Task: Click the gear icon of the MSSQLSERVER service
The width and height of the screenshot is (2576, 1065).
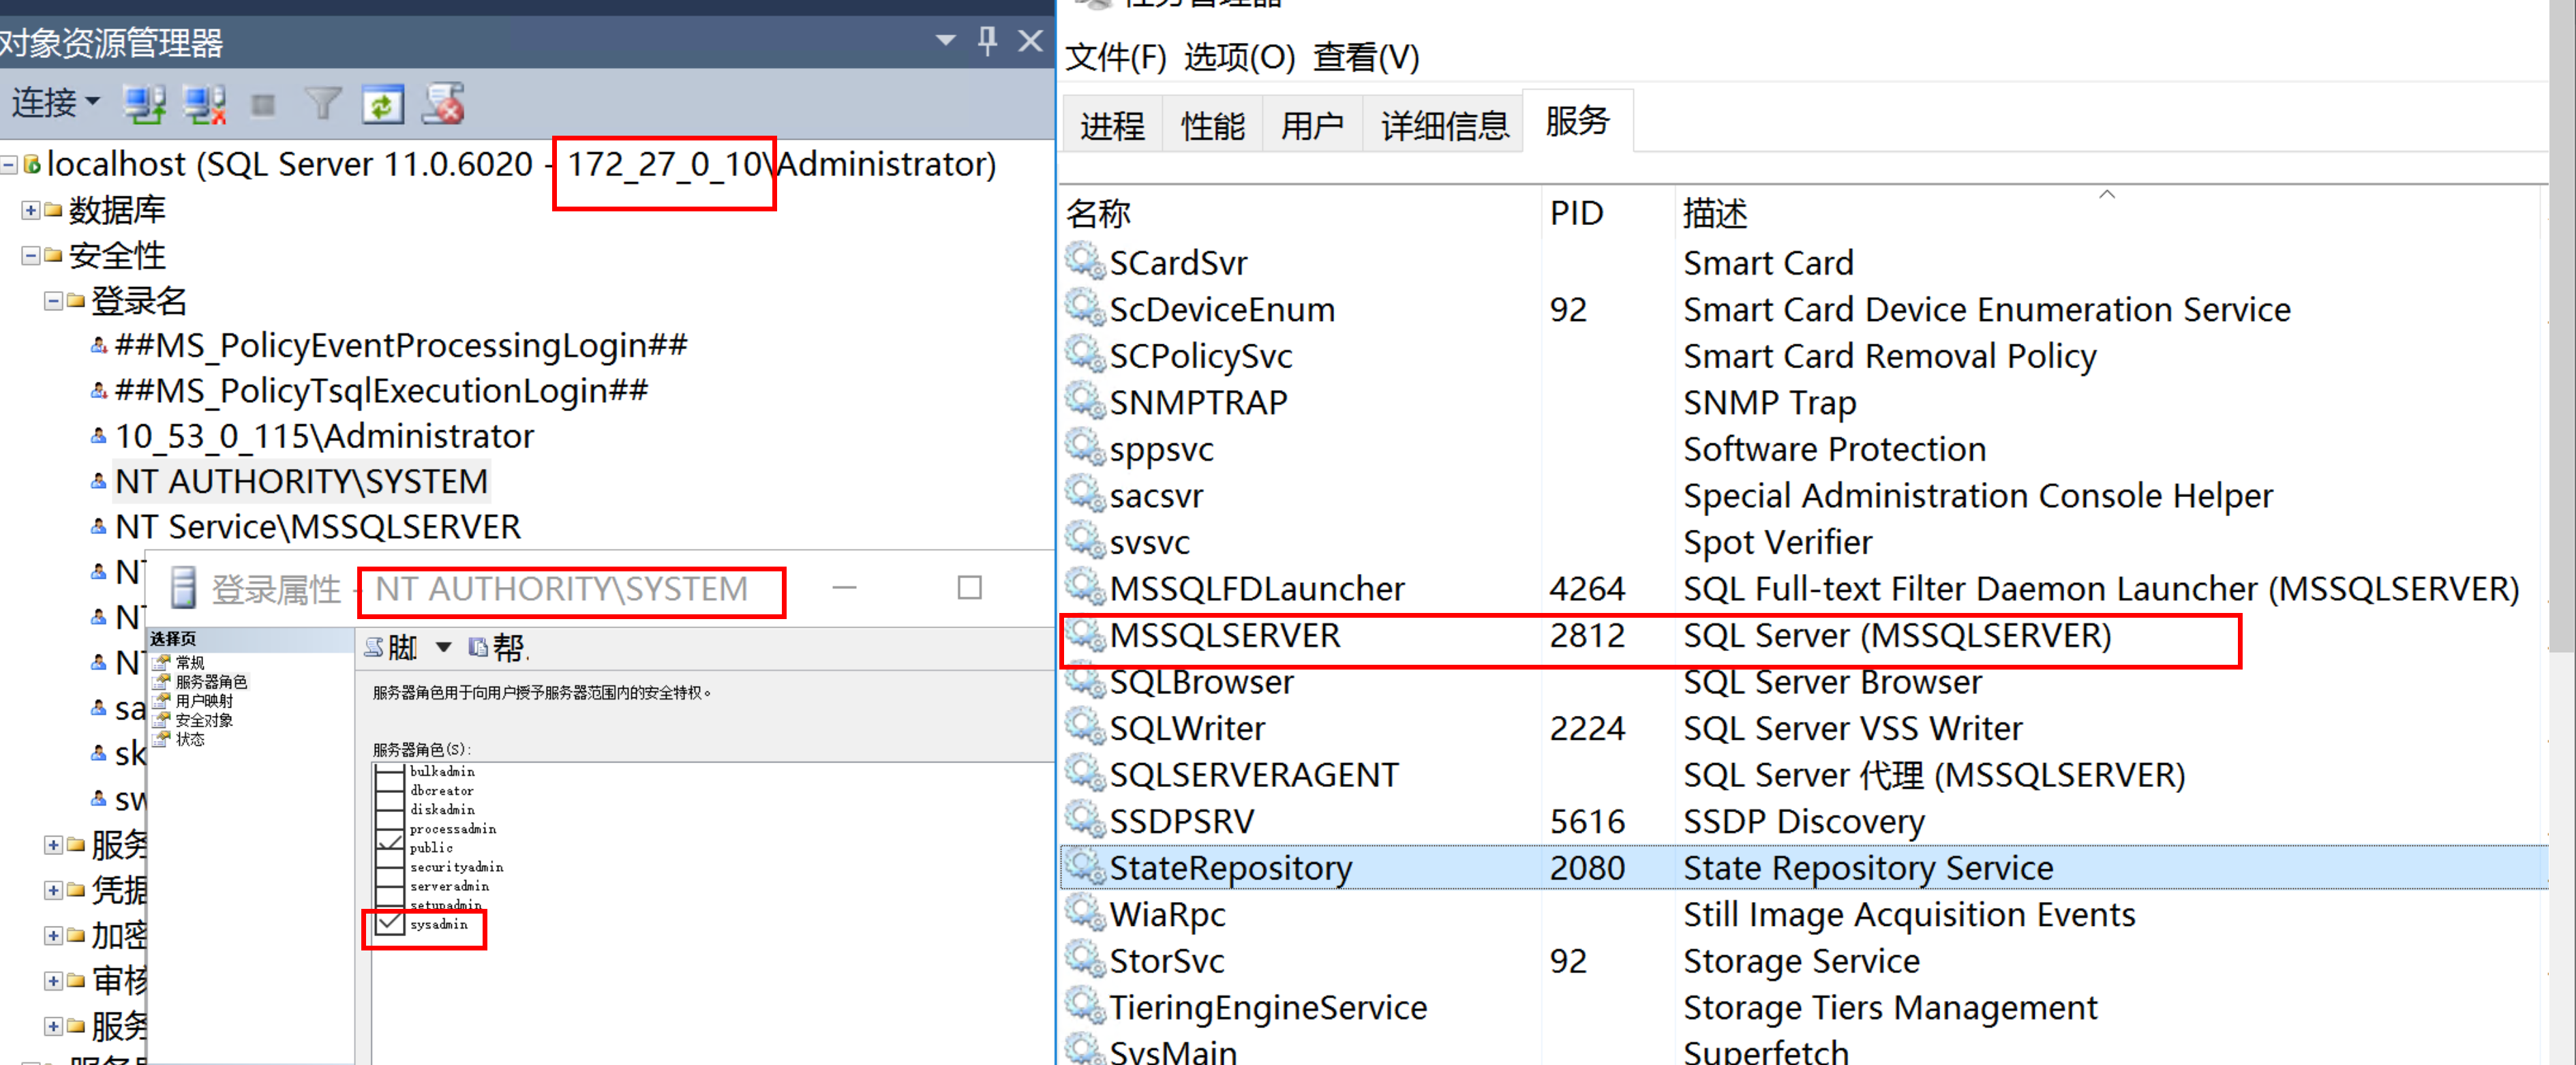Action: tap(1084, 635)
